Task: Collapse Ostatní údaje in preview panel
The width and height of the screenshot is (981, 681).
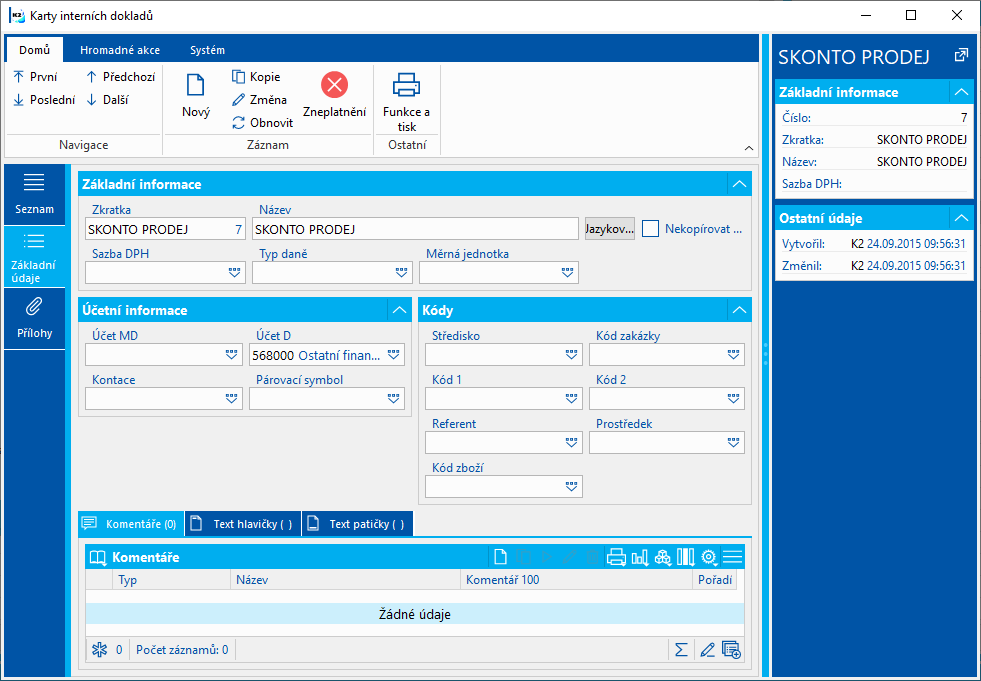Action: pos(961,218)
